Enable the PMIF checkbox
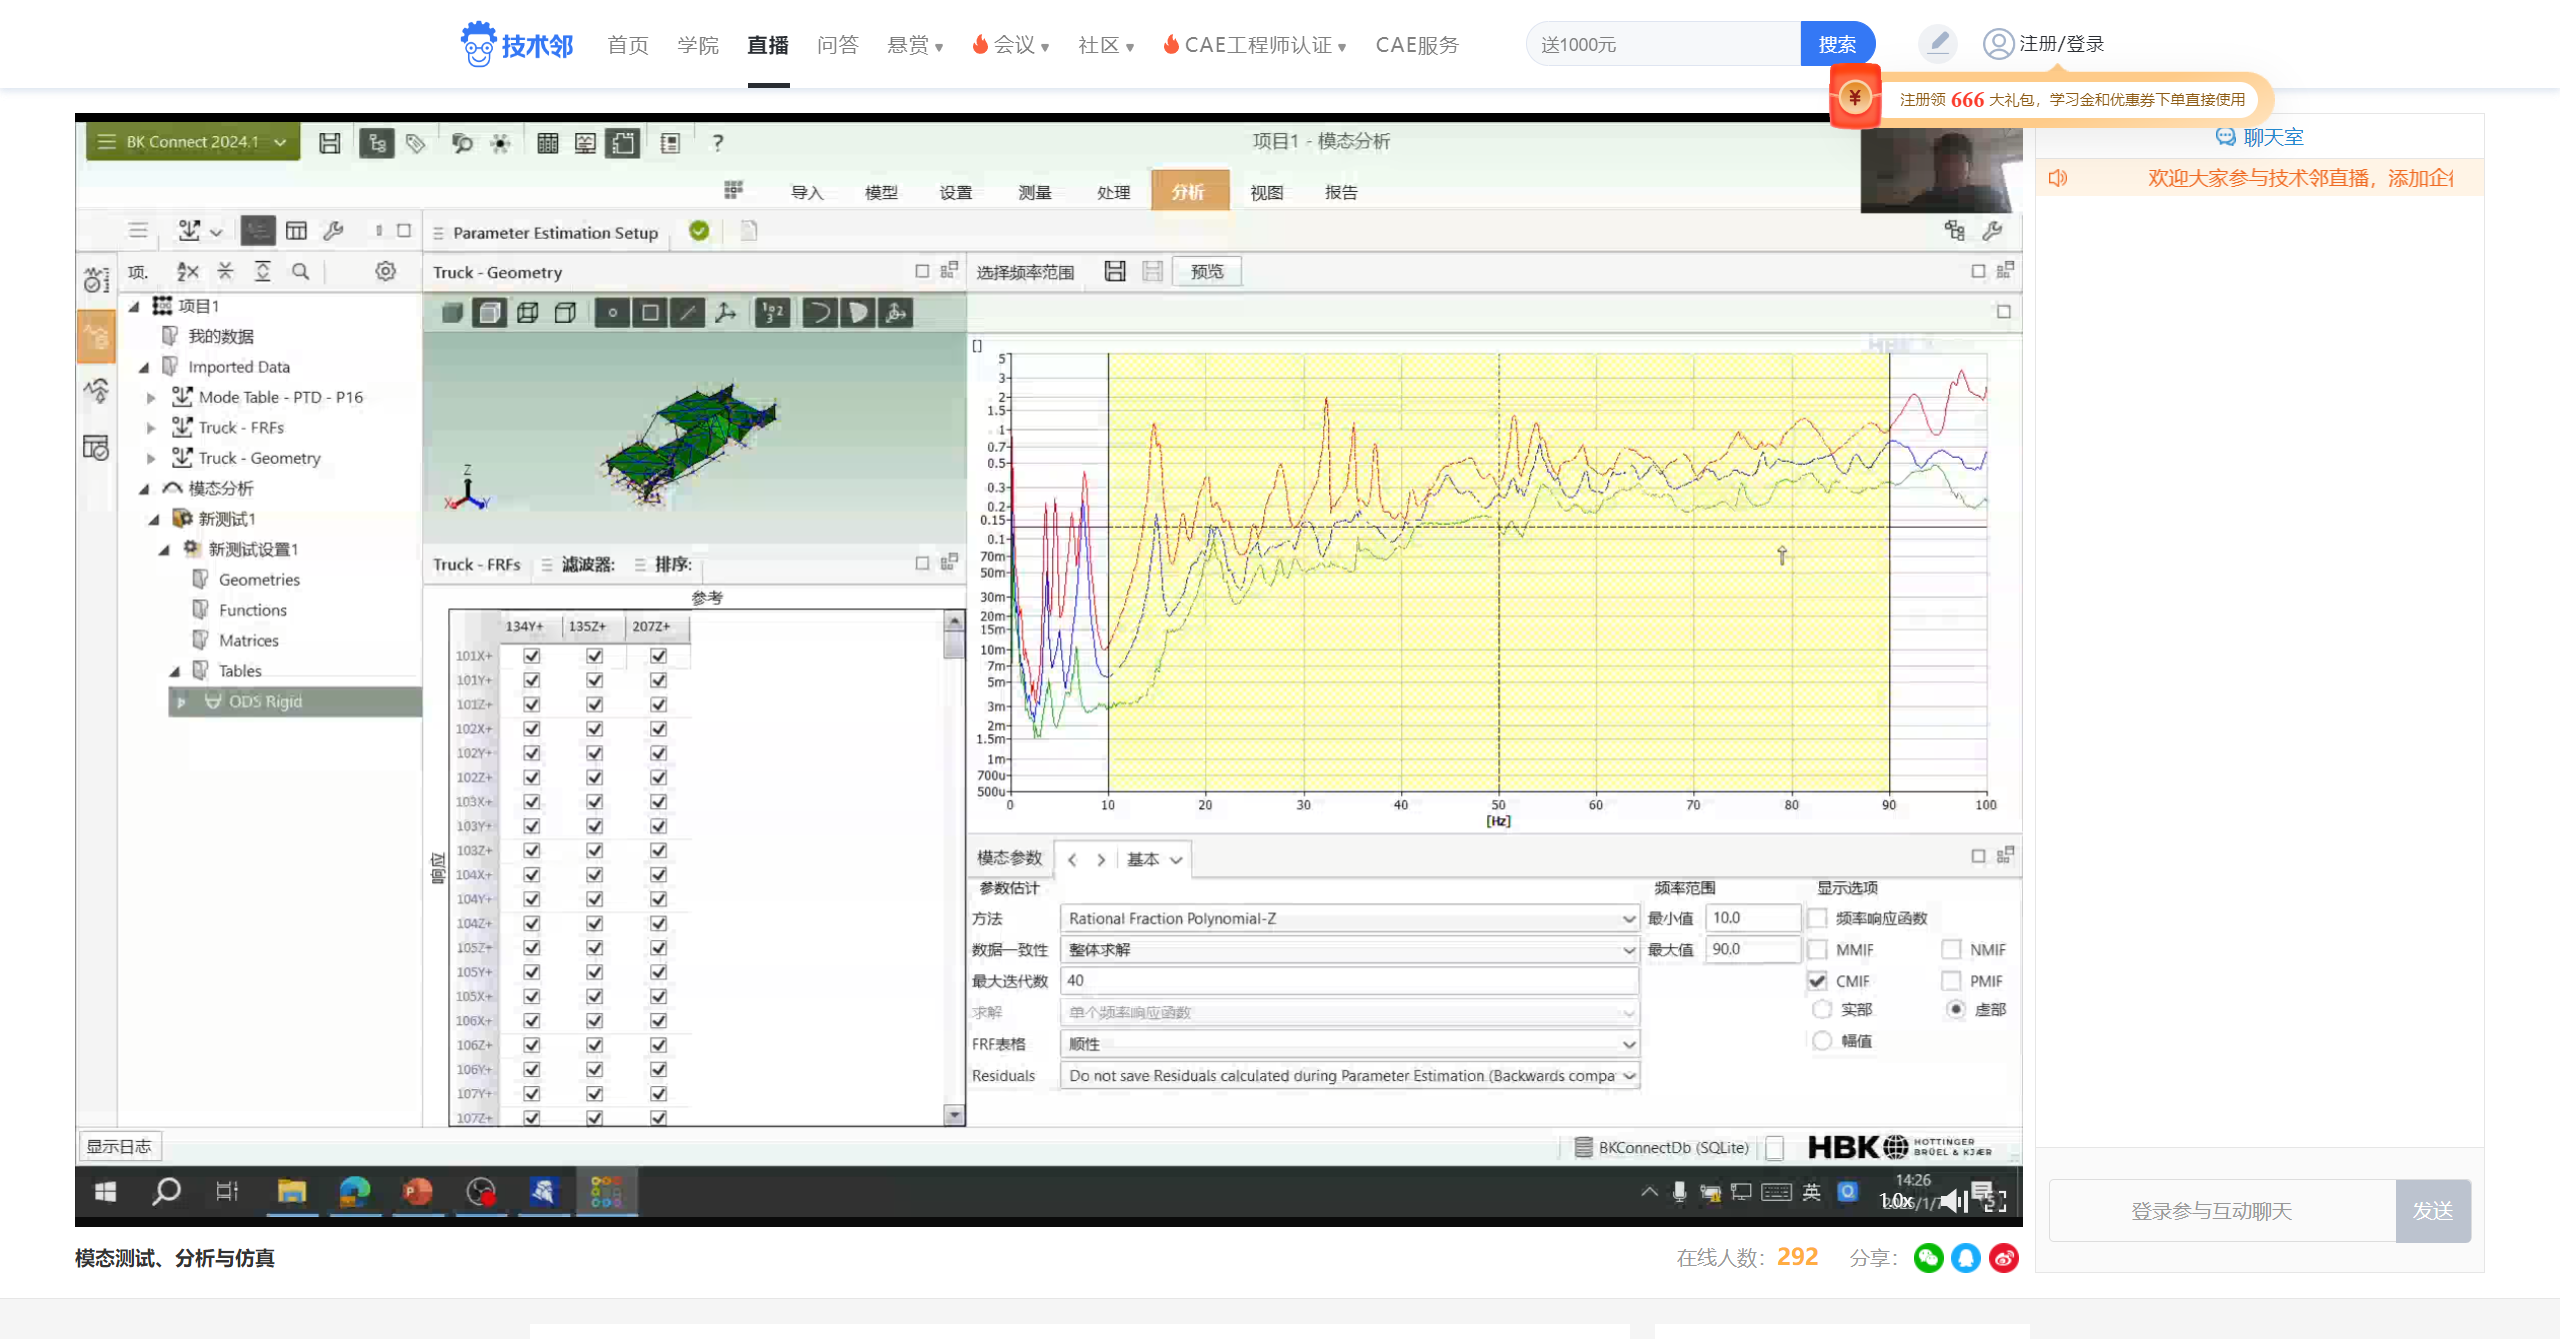 (x=1951, y=981)
